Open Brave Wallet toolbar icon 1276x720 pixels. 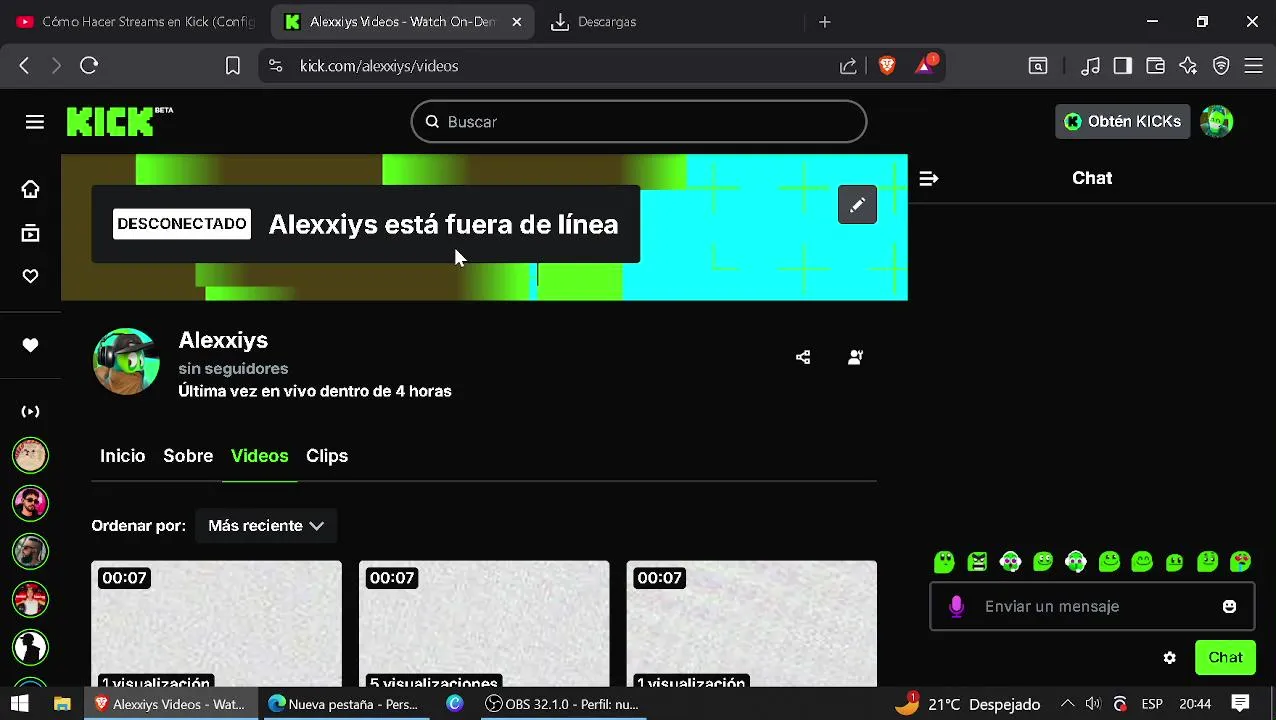coord(1155,66)
